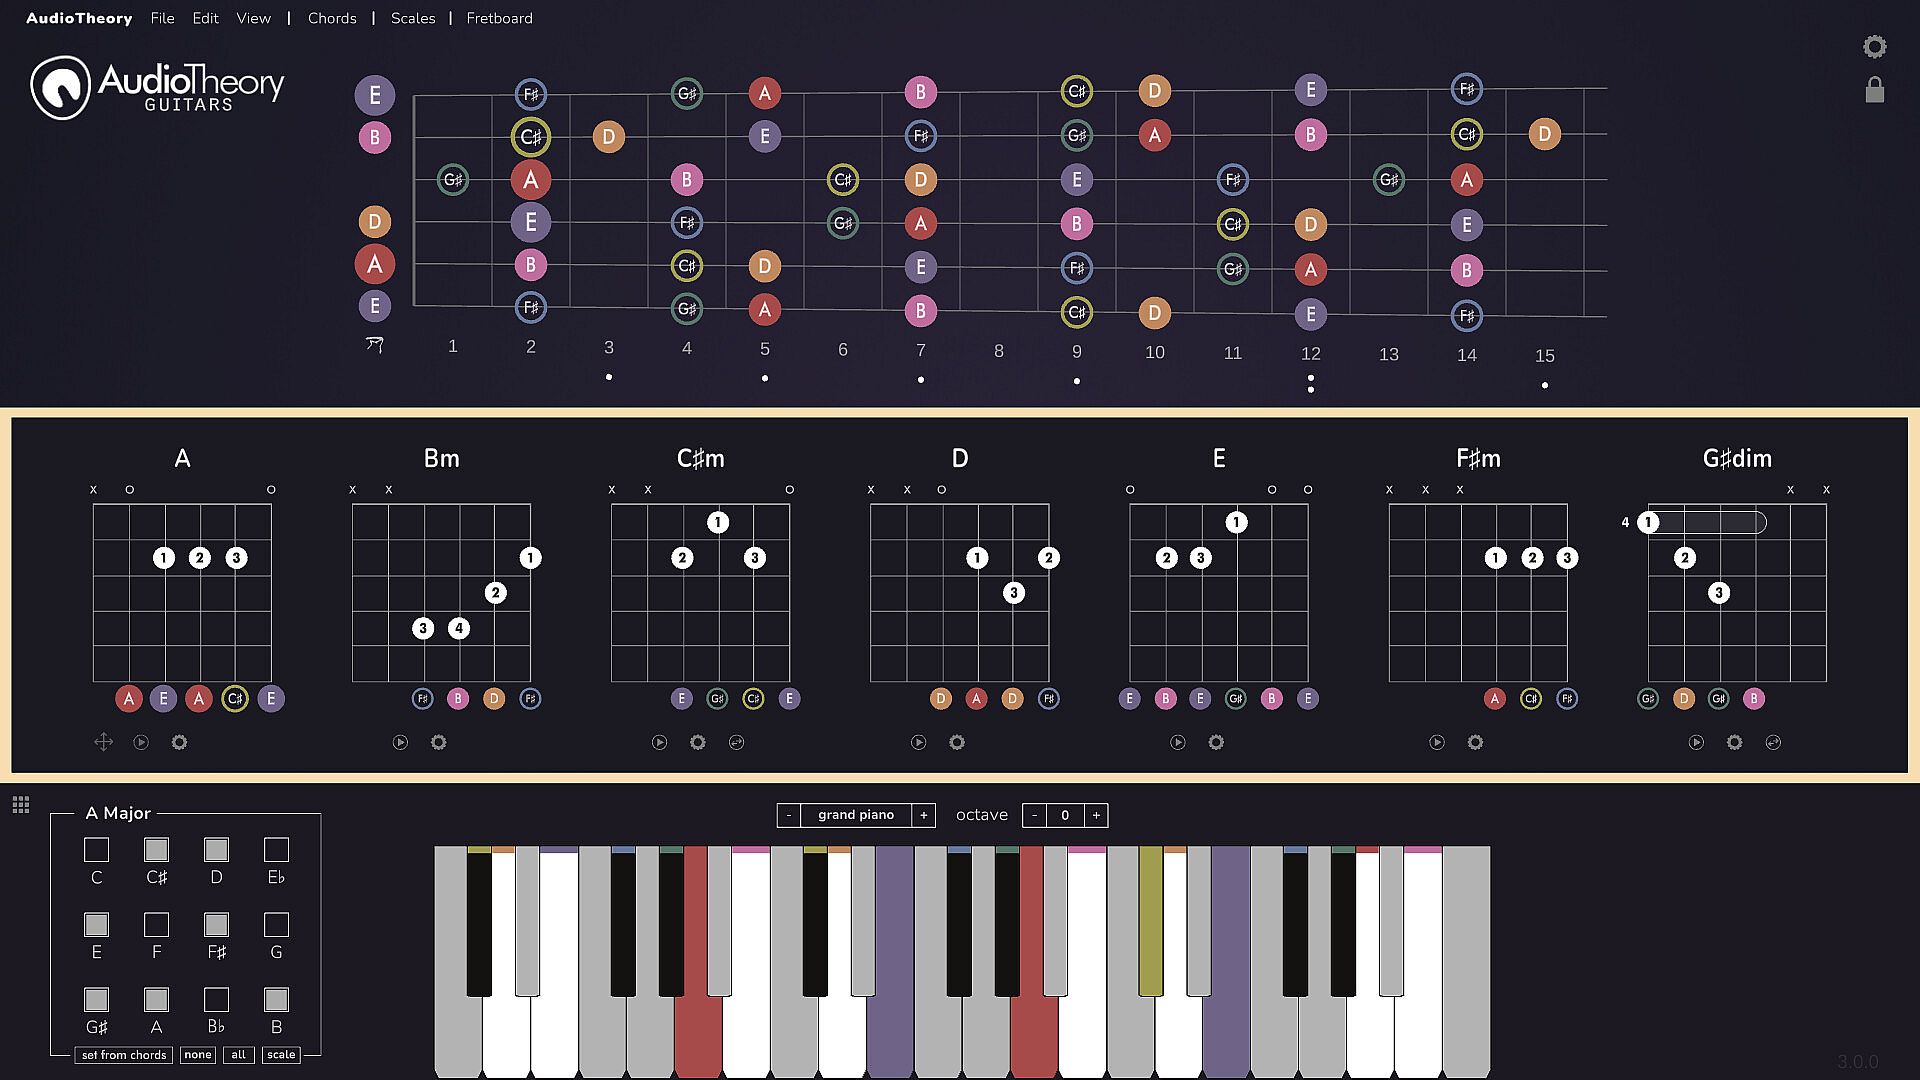Open the Bm chord settings gear
Screen dimensions: 1920x1080
coord(438,742)
